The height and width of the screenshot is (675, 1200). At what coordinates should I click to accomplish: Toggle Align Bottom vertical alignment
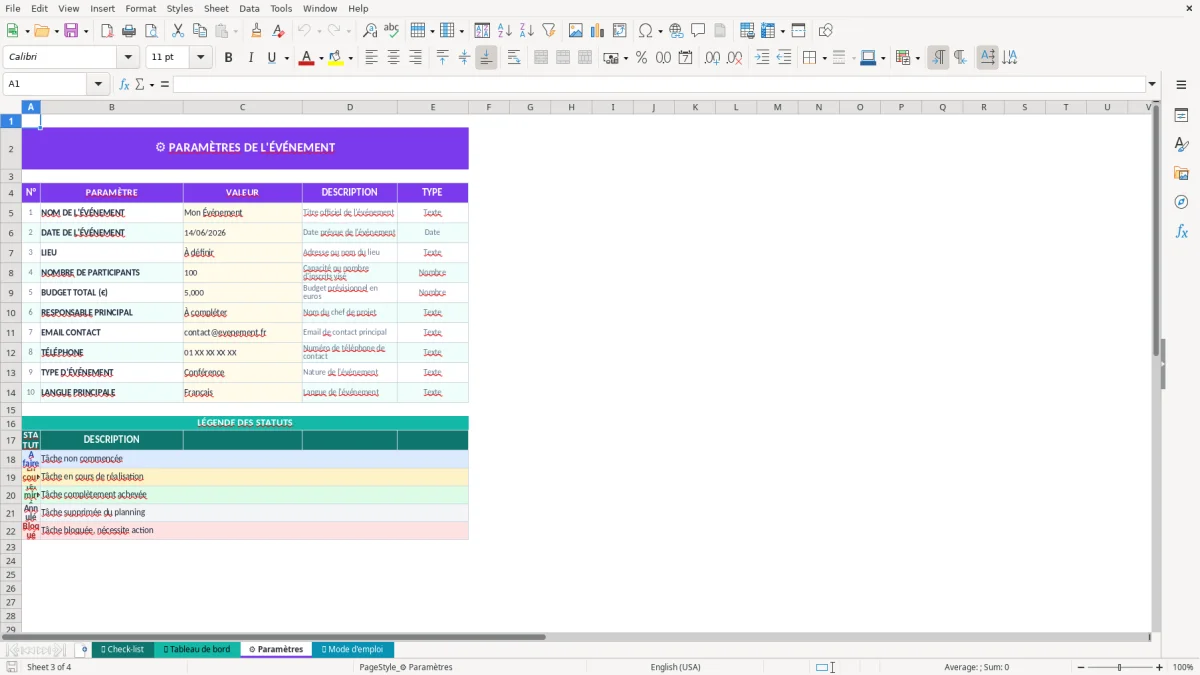pos(486,58)
